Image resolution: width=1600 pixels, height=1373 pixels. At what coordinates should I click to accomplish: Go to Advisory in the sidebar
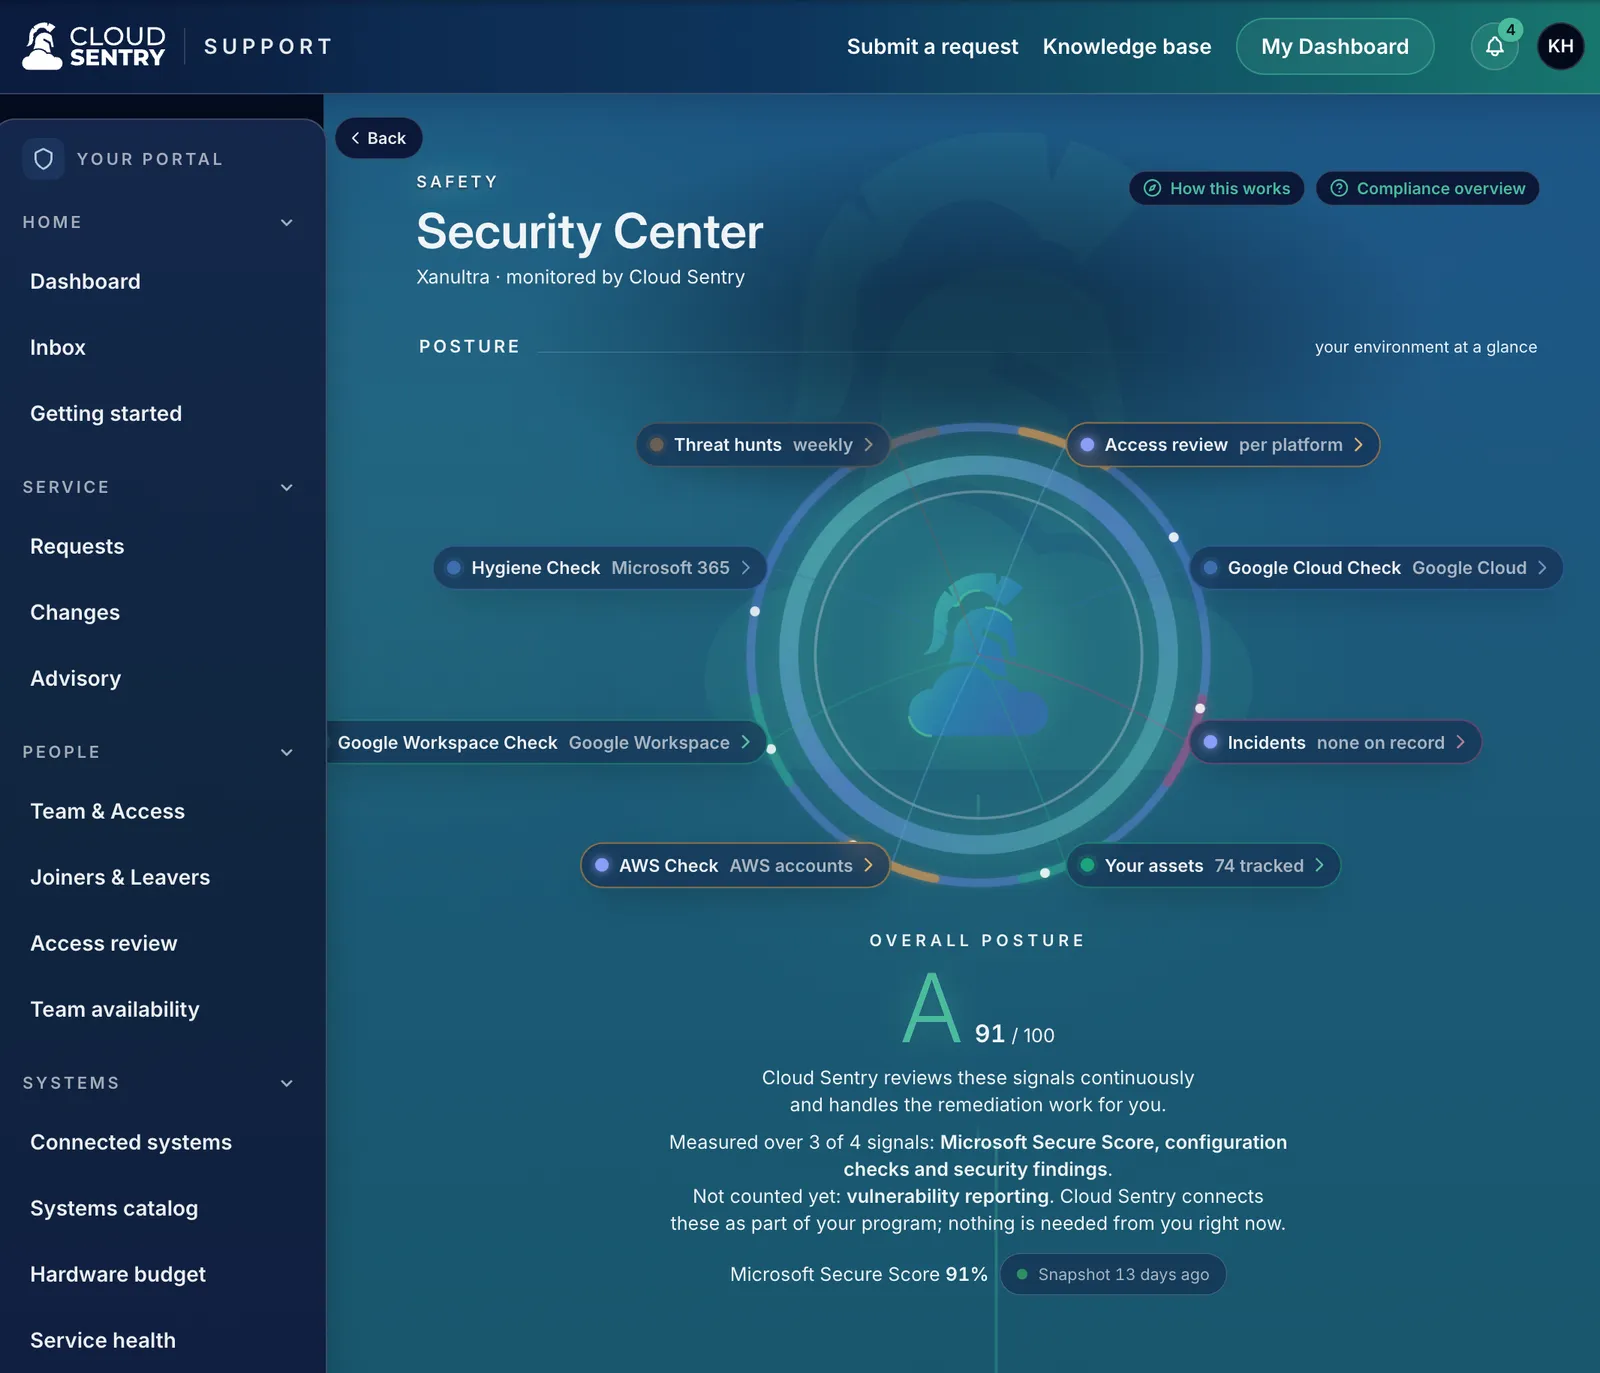pyautogui.click(x=76, y=678)
